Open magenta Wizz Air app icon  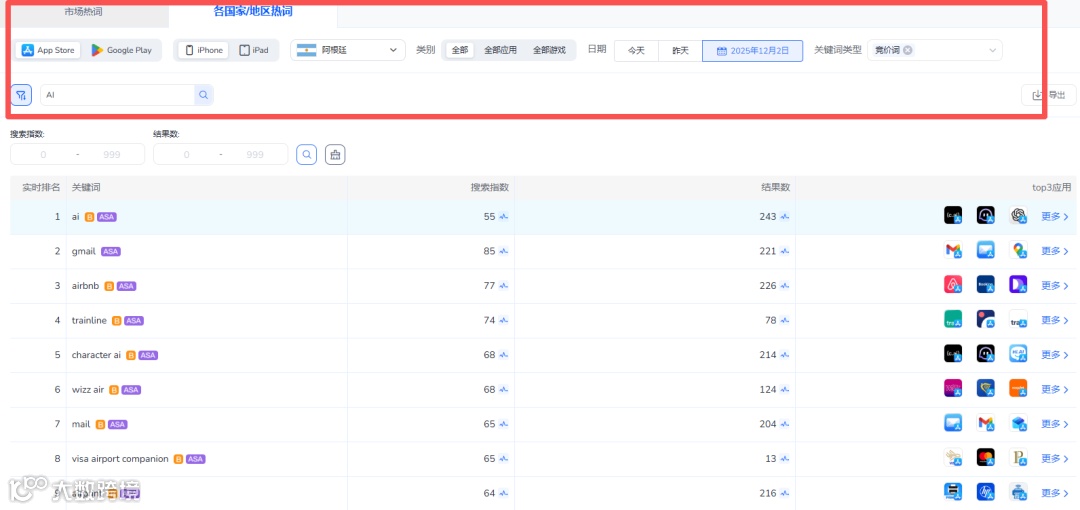[x=953, y=389]
